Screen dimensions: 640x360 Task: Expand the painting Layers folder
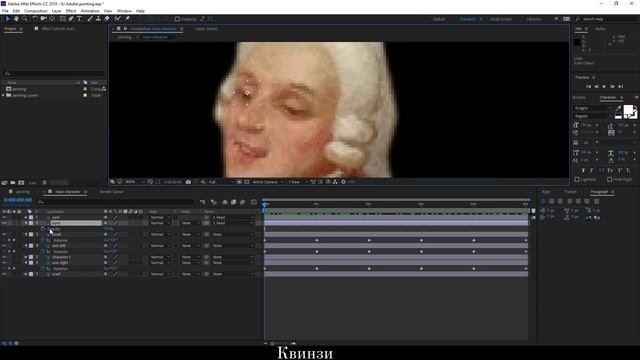point(3,96)
